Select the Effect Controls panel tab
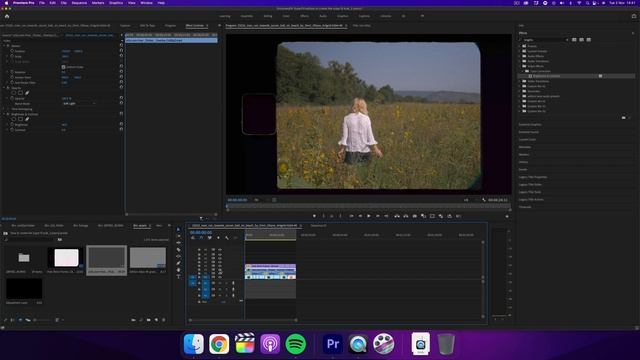 195,26
